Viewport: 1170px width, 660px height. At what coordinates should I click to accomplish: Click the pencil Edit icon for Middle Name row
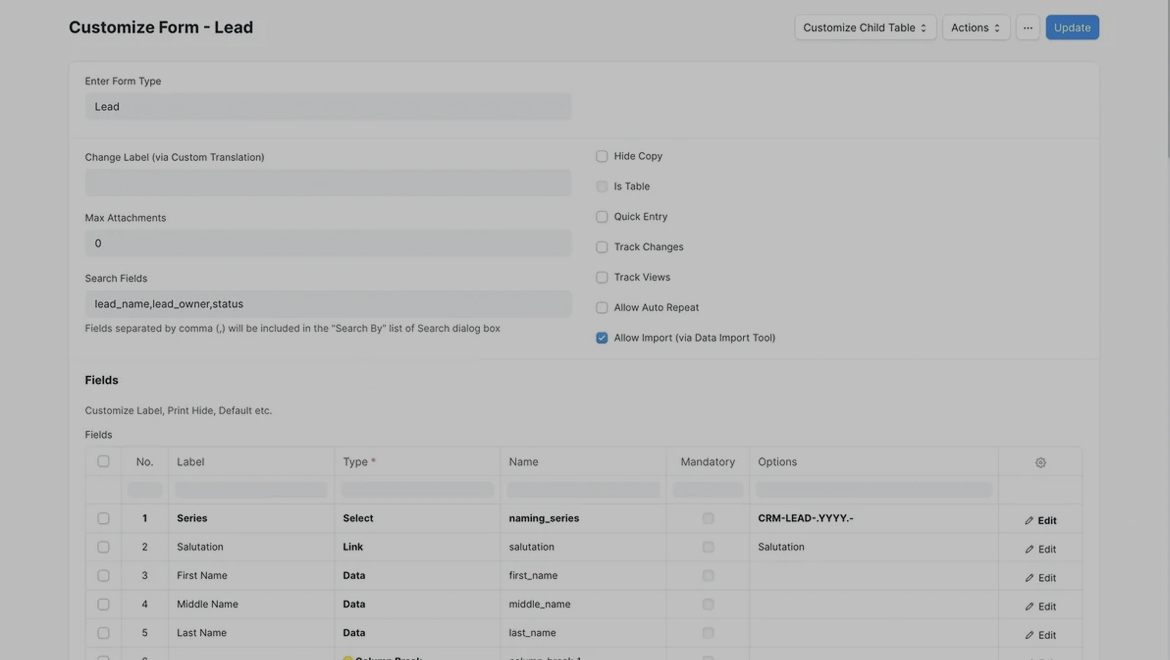tap(1029, 607)
